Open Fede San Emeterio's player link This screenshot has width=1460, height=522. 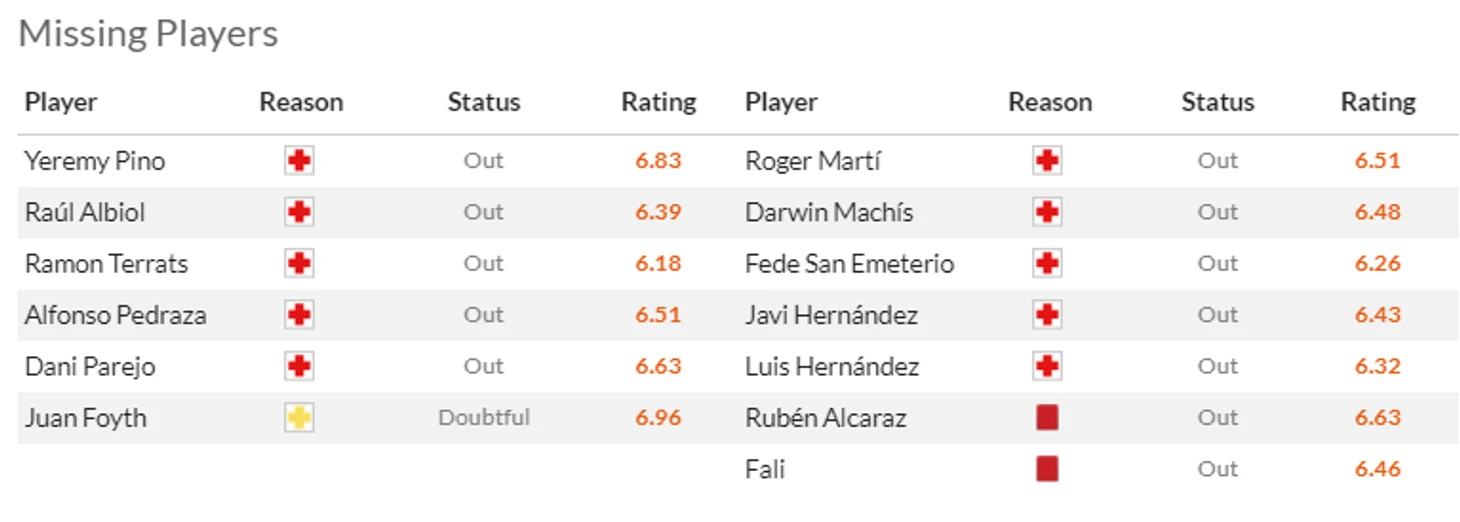click(x=850, y=264)
